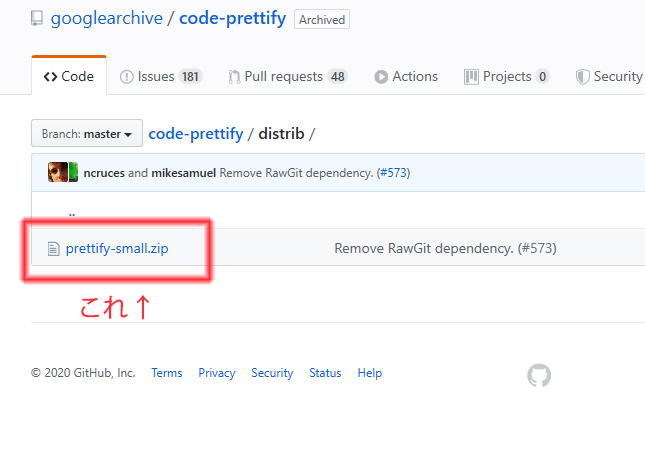This screenshot has width=645, height=466.
Task: Click the GitHub Octocat footer logo
Action: coord(539,375)
